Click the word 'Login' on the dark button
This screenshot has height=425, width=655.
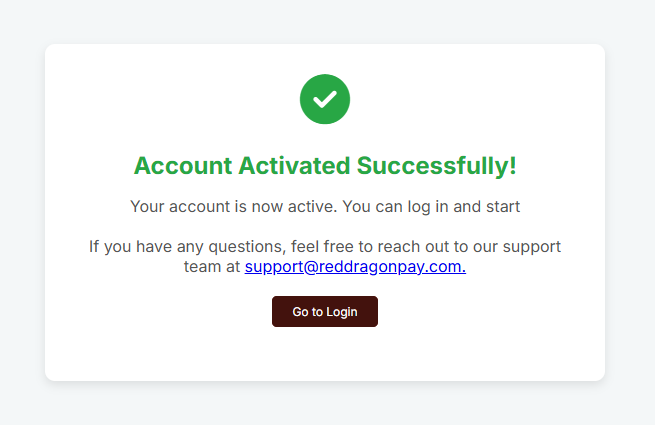click(342, 312)
